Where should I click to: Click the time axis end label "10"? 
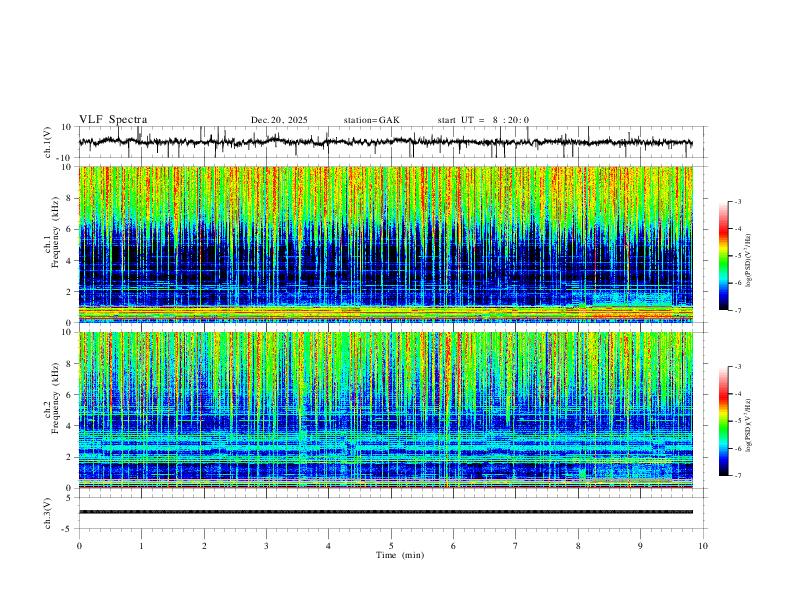click(703, 546)
